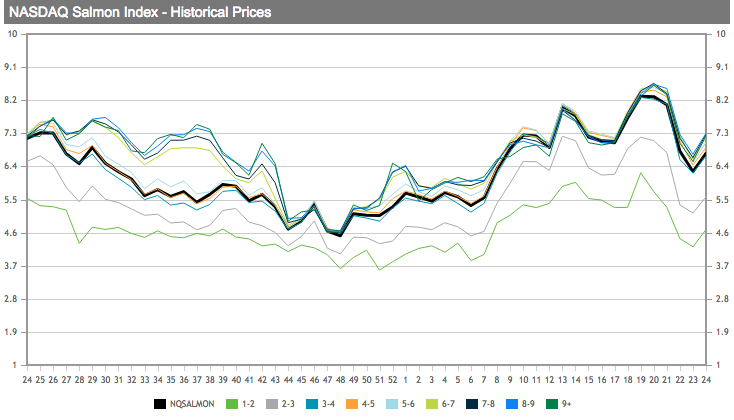Click the black NQSALMON legend swatch
The height and width of the screenshot is (420, 734).
tap(160, 404)
